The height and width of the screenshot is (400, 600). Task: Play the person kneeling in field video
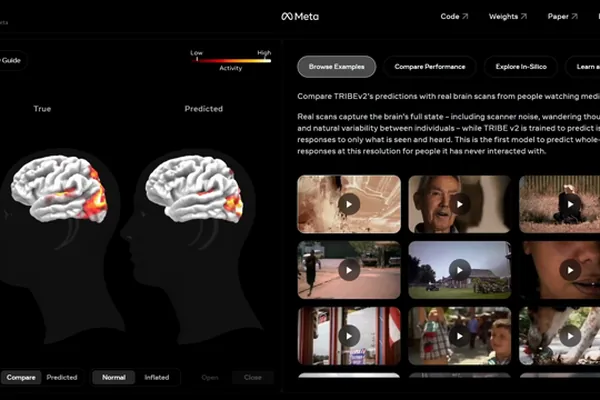(570, 204)
